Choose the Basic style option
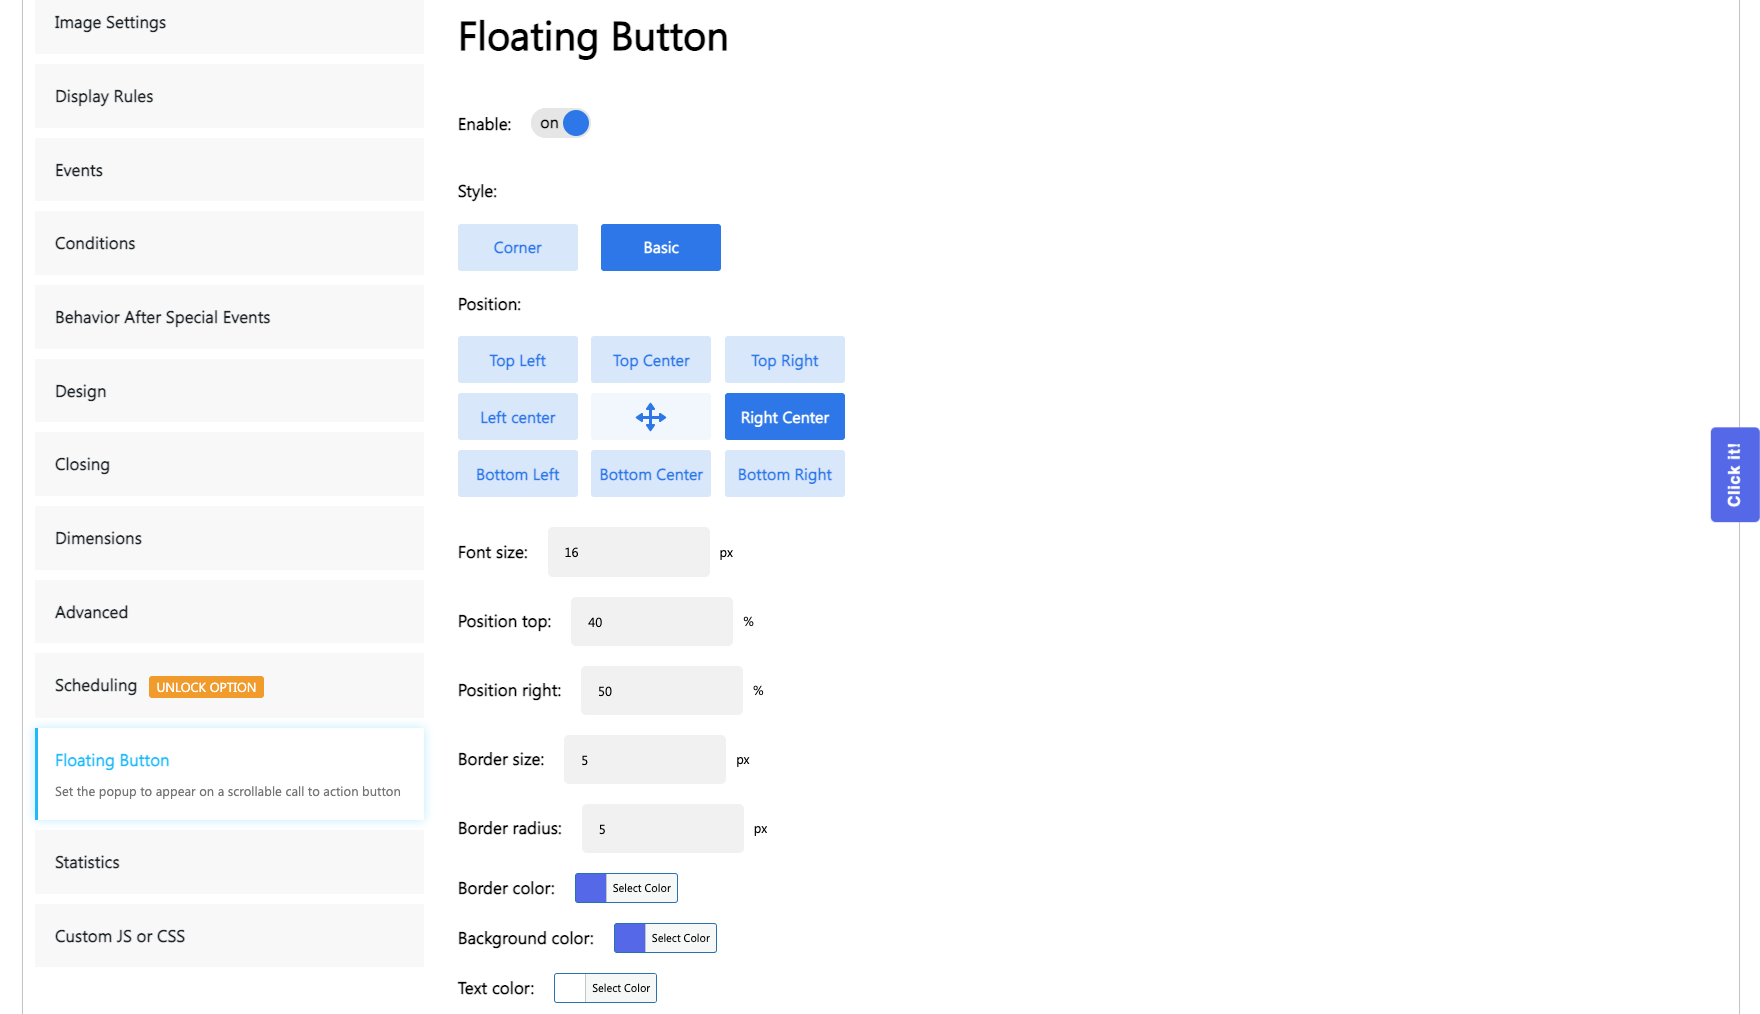Image resolution: width=1760 pixels, height=1014 pixels. pos(661,247)
